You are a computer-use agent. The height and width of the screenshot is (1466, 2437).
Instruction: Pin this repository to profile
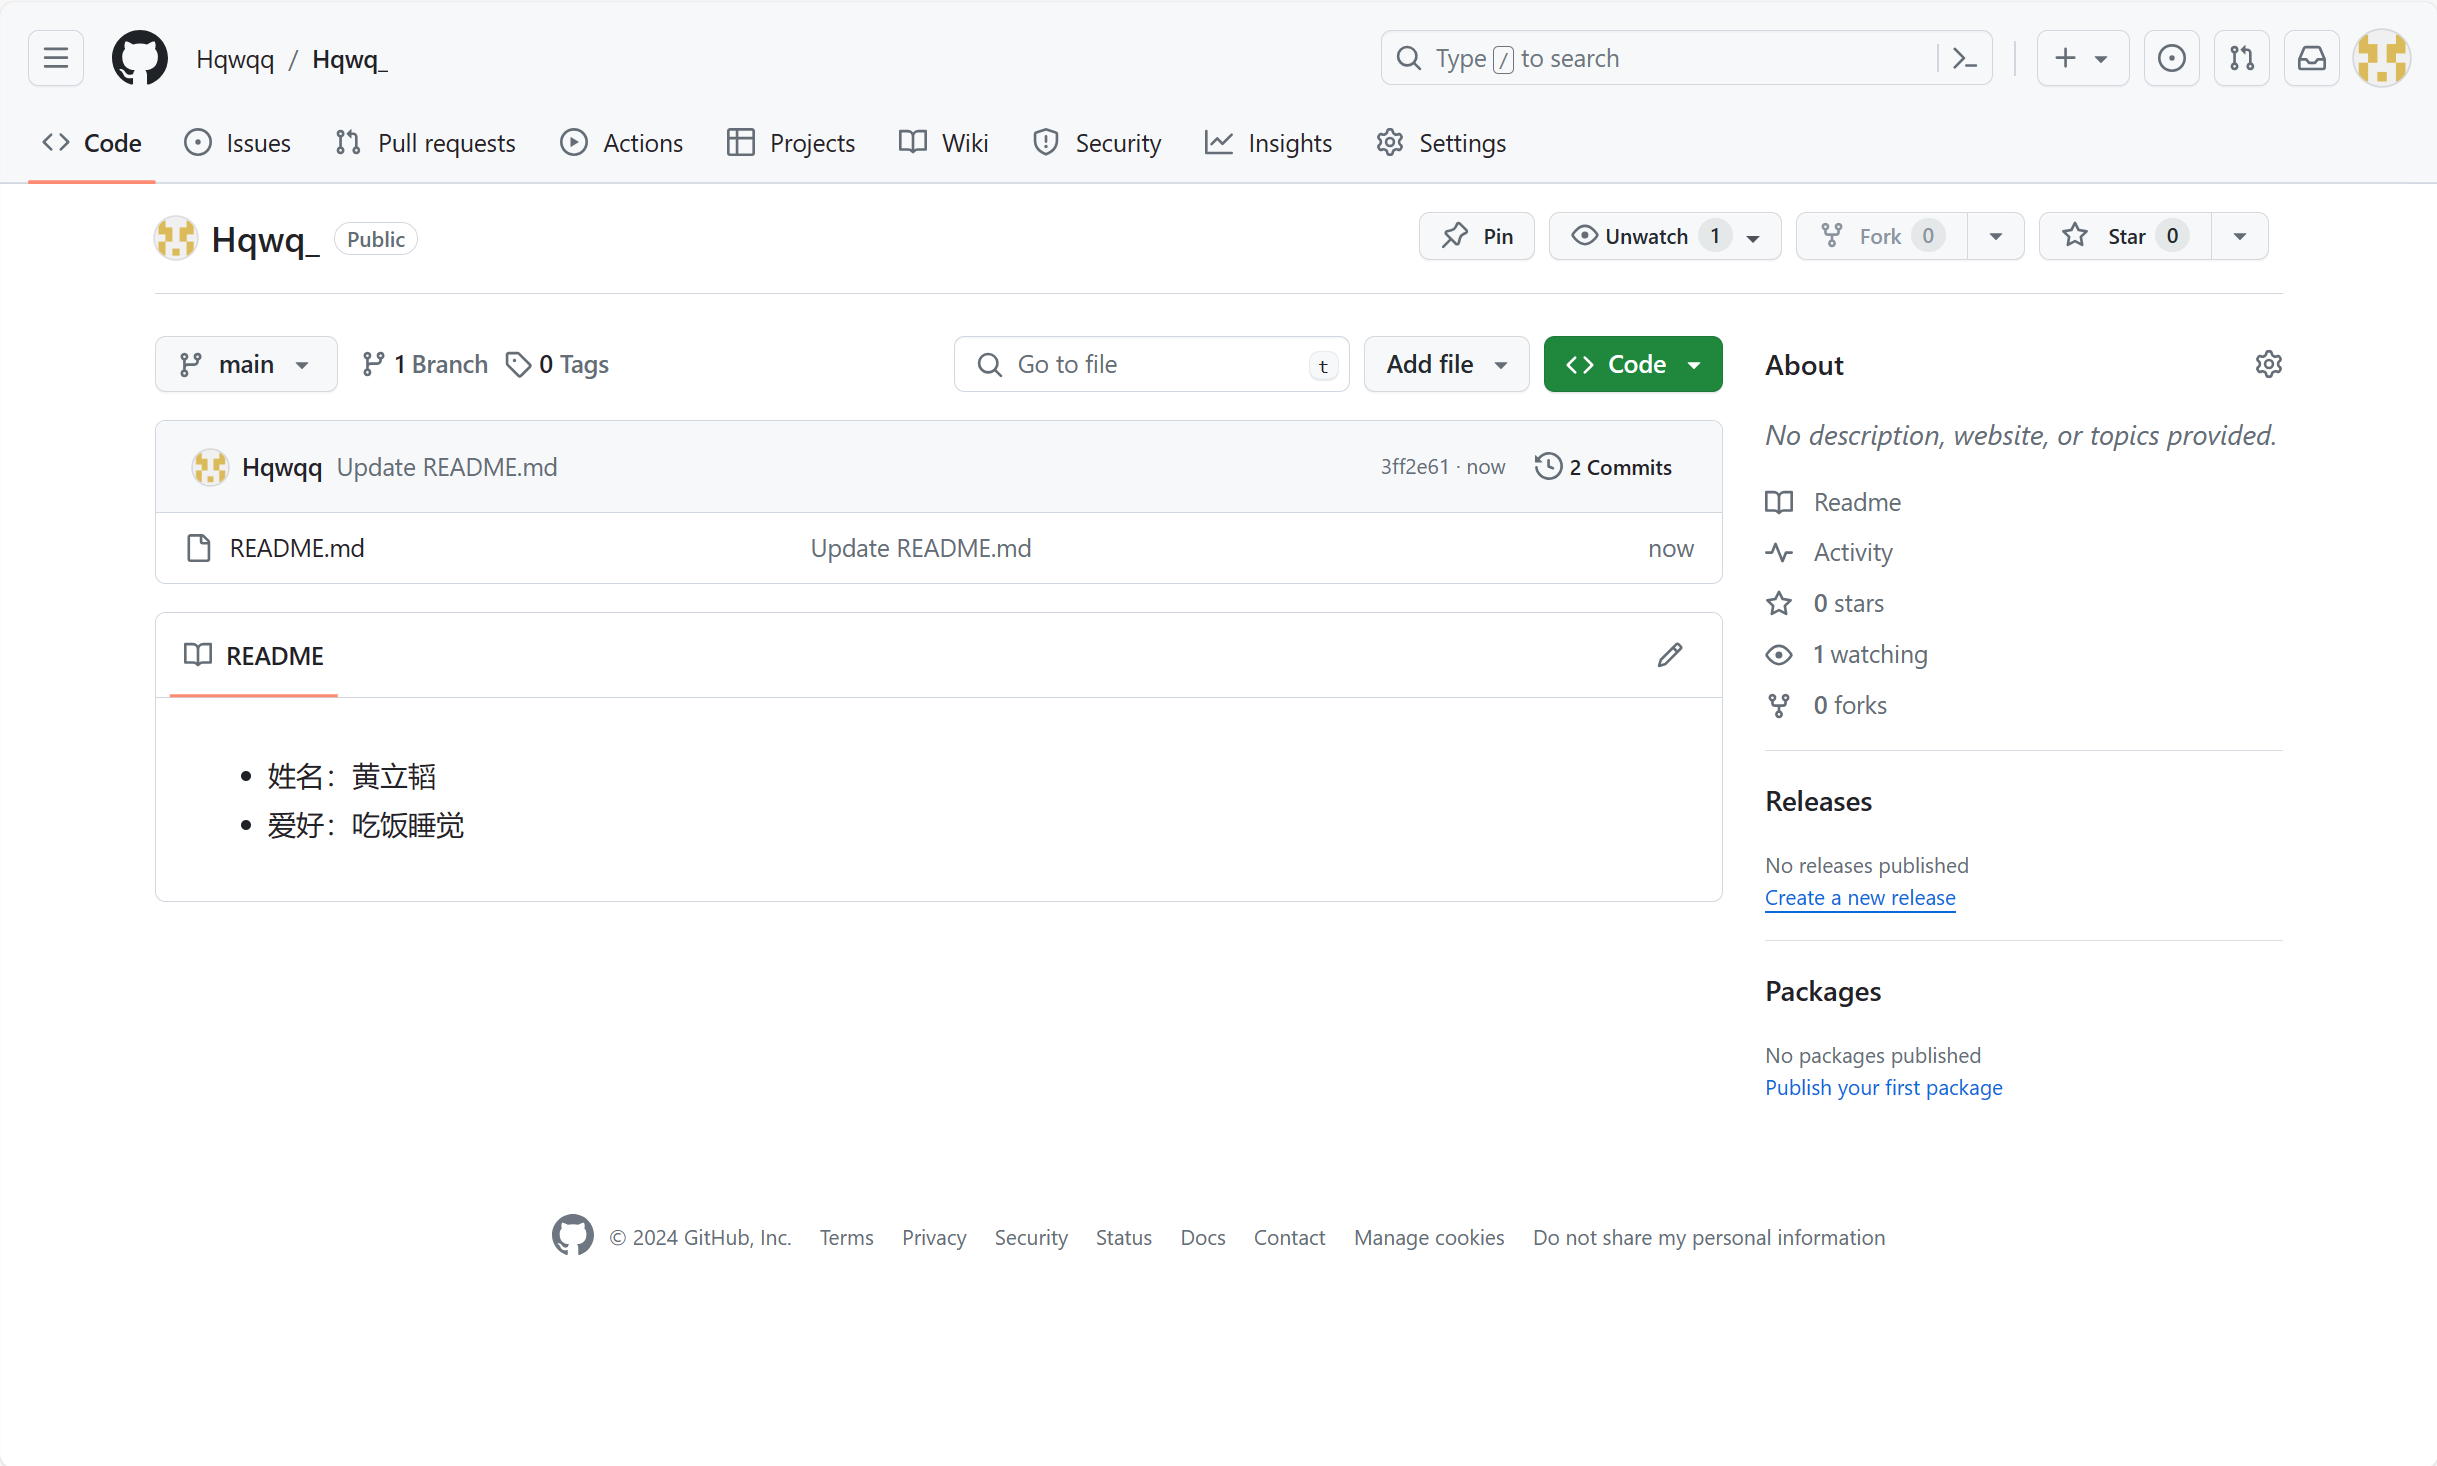coord(1477,236)
